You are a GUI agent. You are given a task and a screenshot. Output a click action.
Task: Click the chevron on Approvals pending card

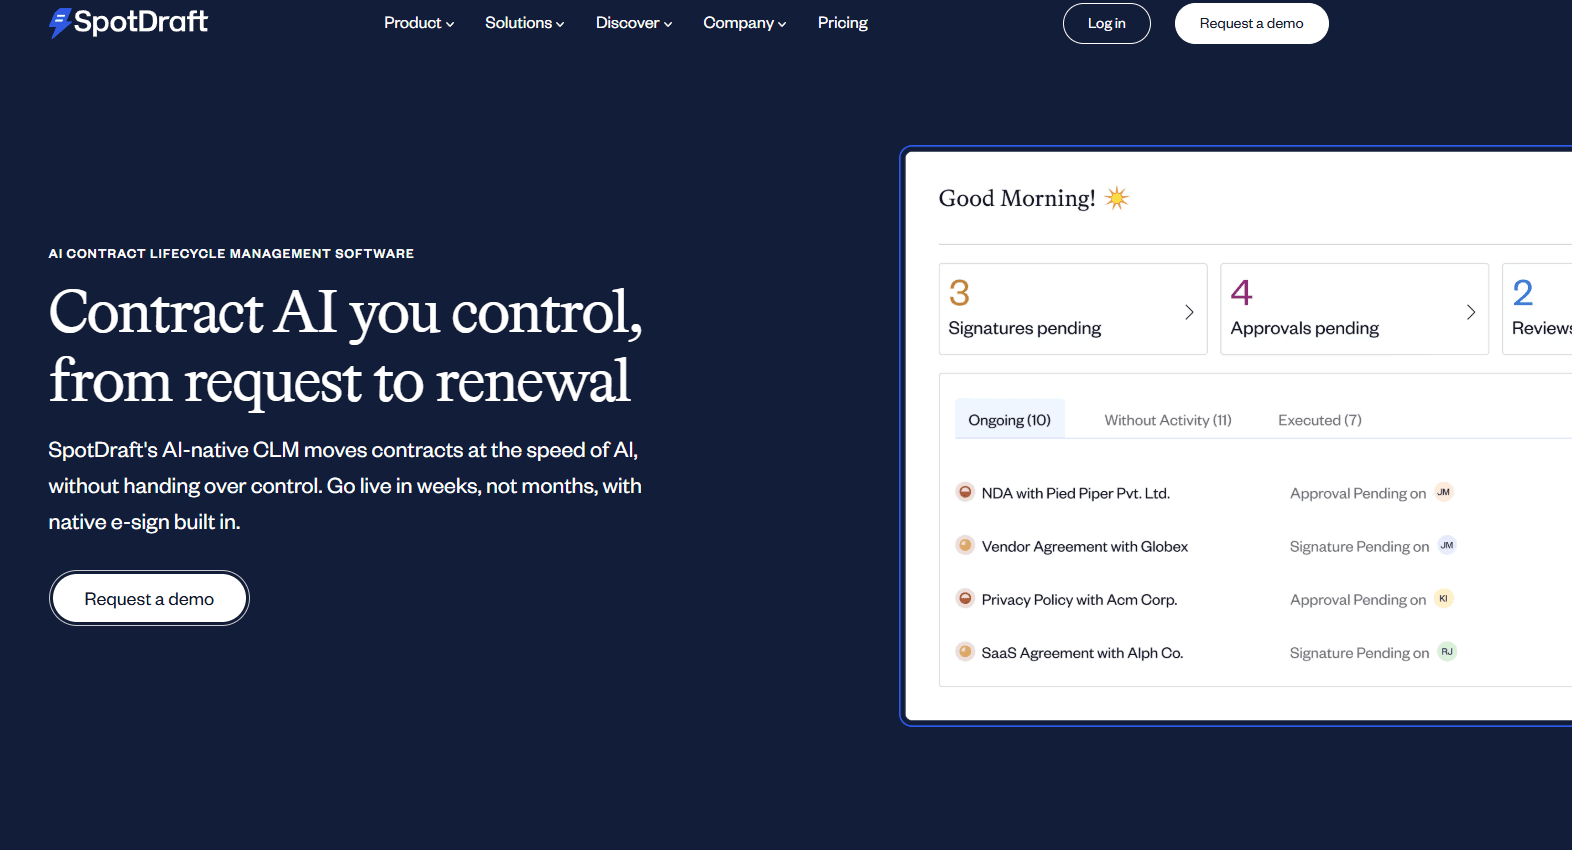(x=1471, y=312)
